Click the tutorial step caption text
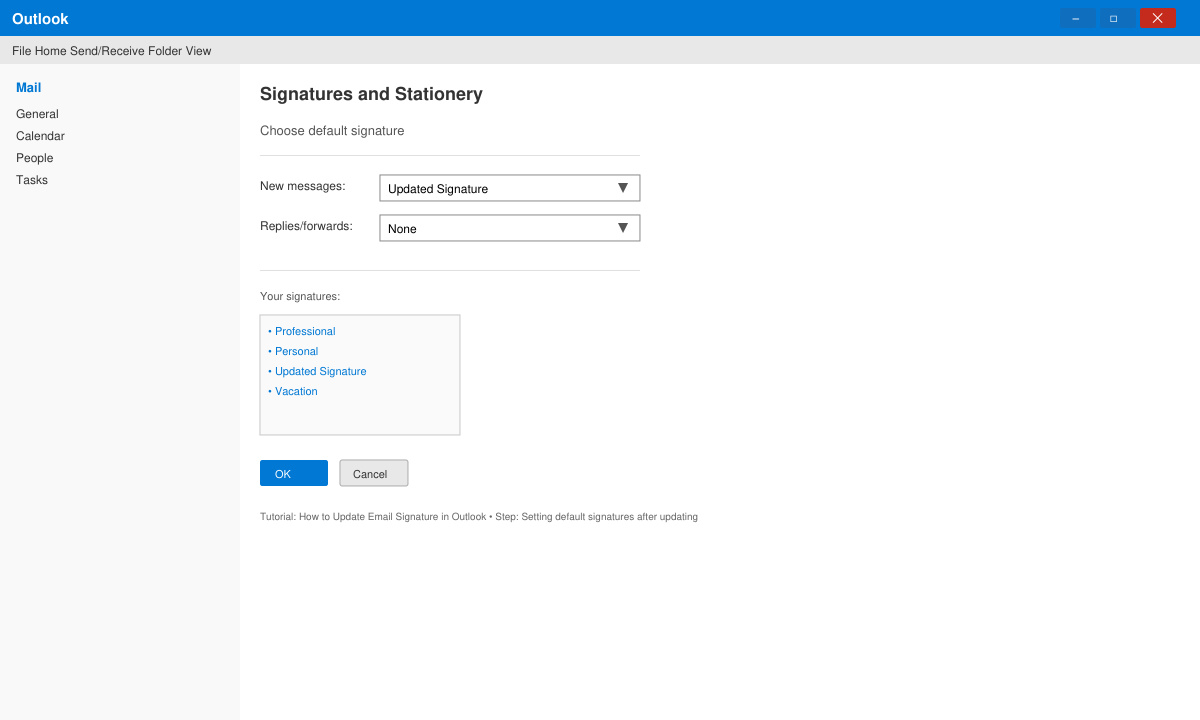Image resolution: width=1200 pixels, height=720 pixels. click(479, 517)
